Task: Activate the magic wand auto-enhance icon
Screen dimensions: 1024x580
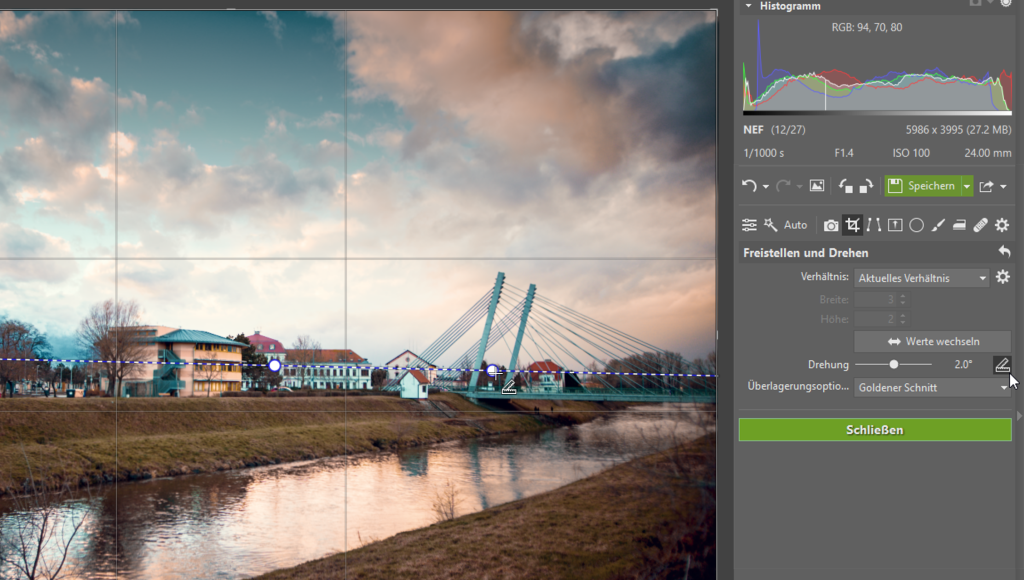Action: click(771, 225)
